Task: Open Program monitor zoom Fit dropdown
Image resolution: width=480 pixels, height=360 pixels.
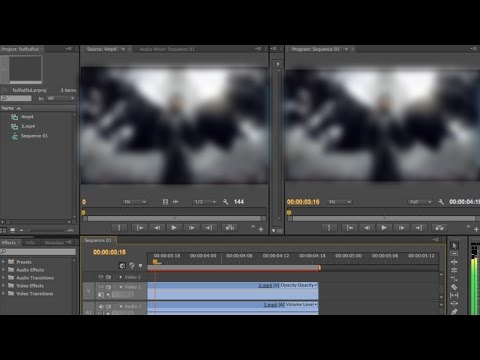Action: click(x=340, y=202)
